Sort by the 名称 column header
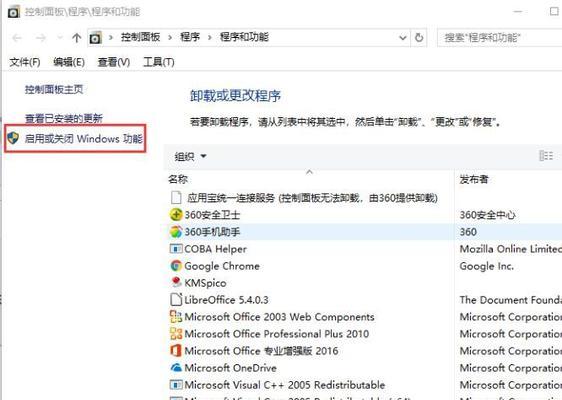The image size is (562, 400). point(178,179)
